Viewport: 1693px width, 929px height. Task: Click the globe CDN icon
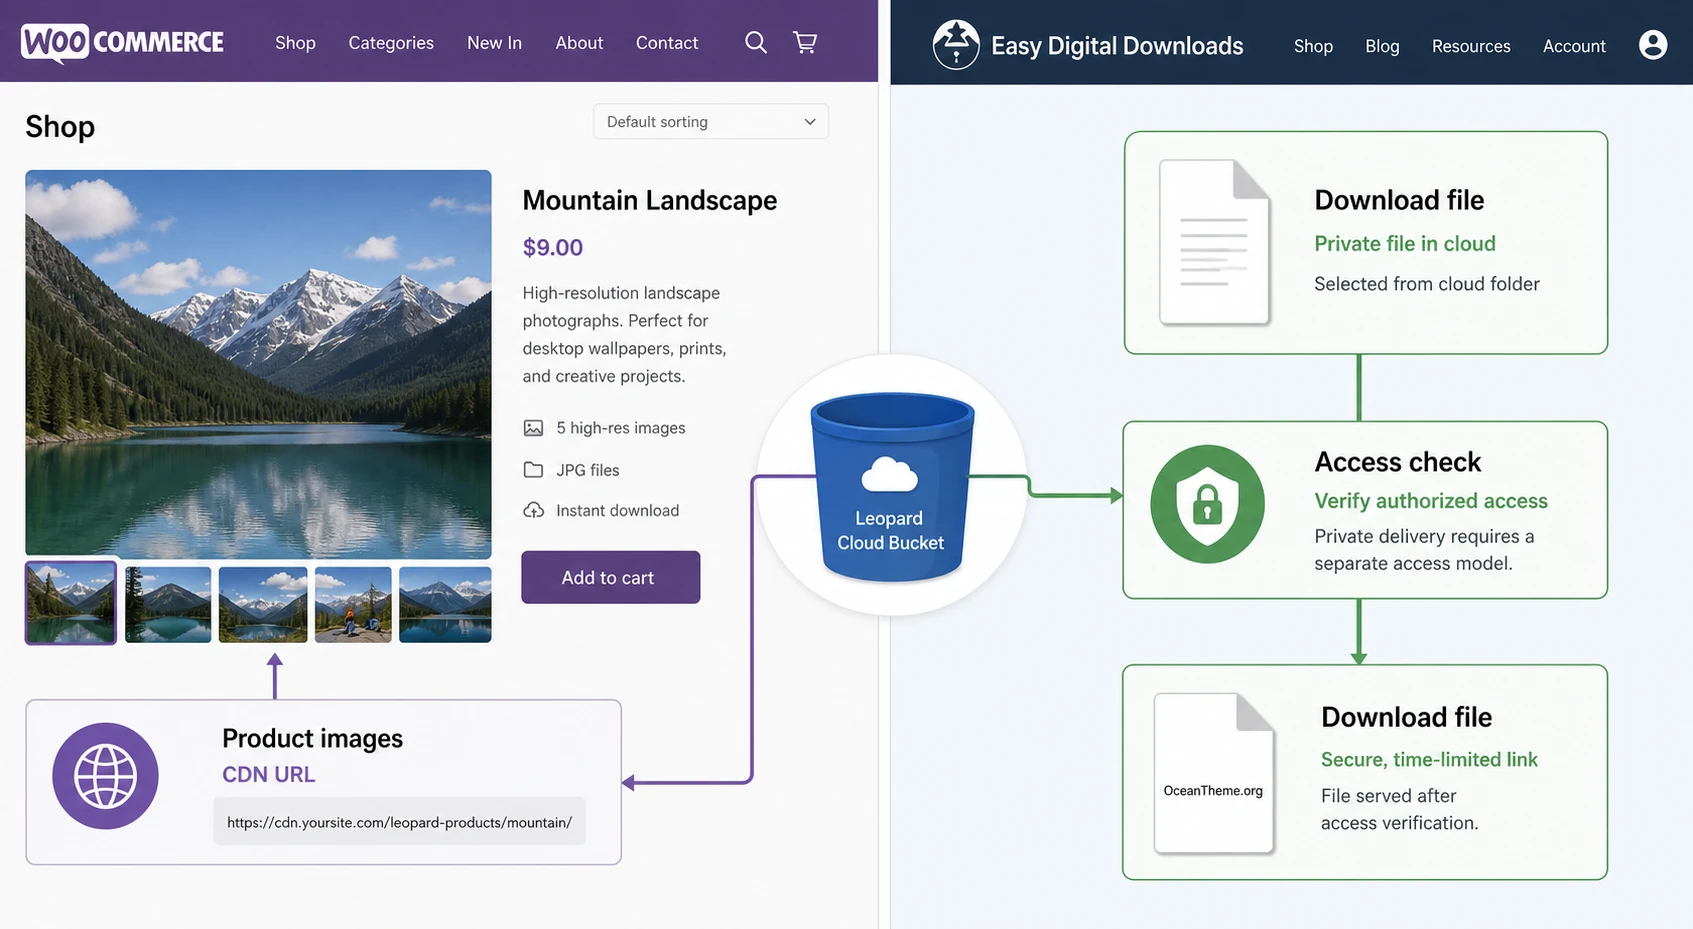point(105,776)
